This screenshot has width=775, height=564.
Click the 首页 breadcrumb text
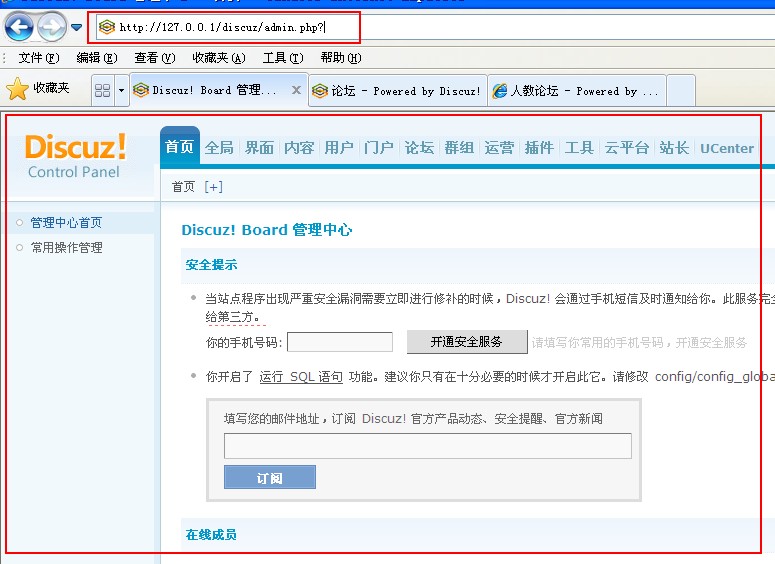pyautogui.click(x=183, y=187)
